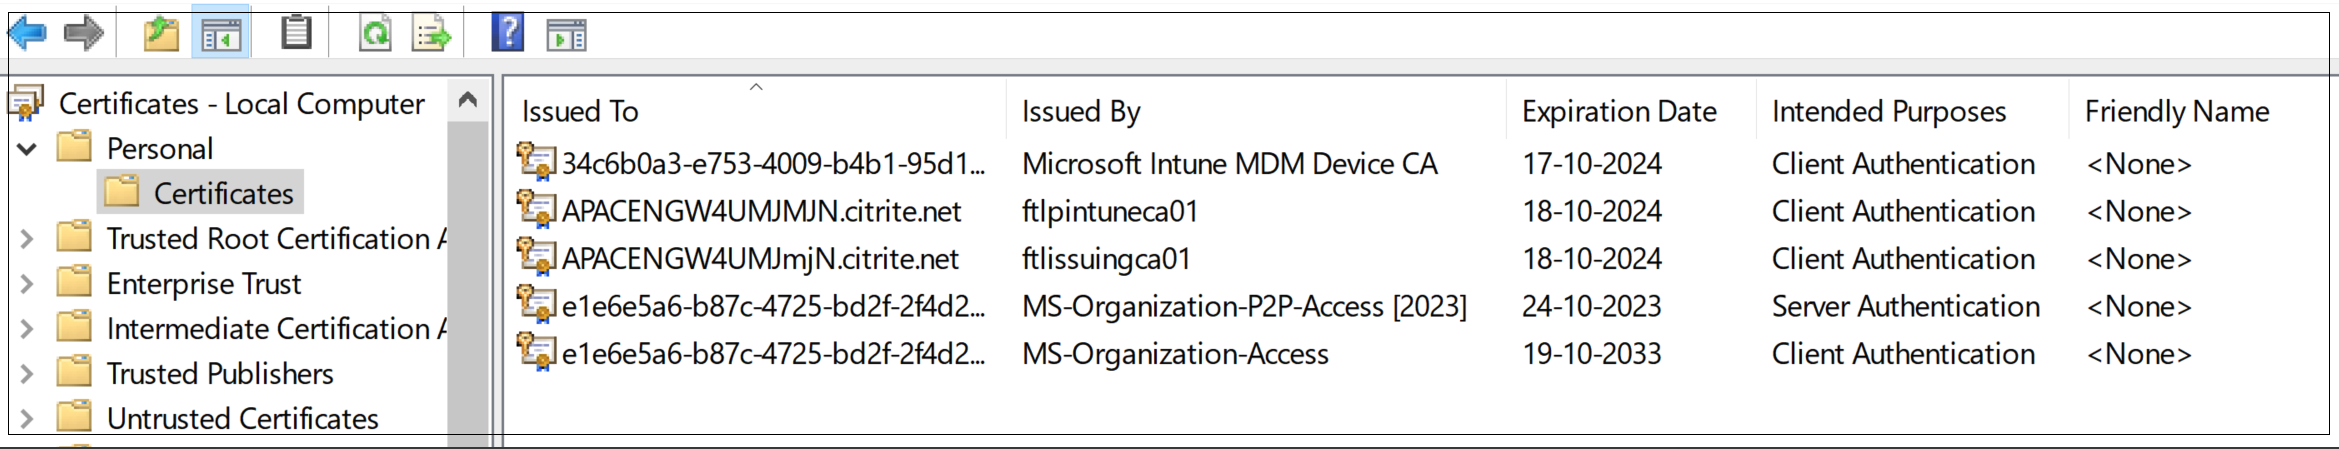Click the green Refresh icon
The width and height of the screenshot is (2339, 449).
click(x=376, y=34)
